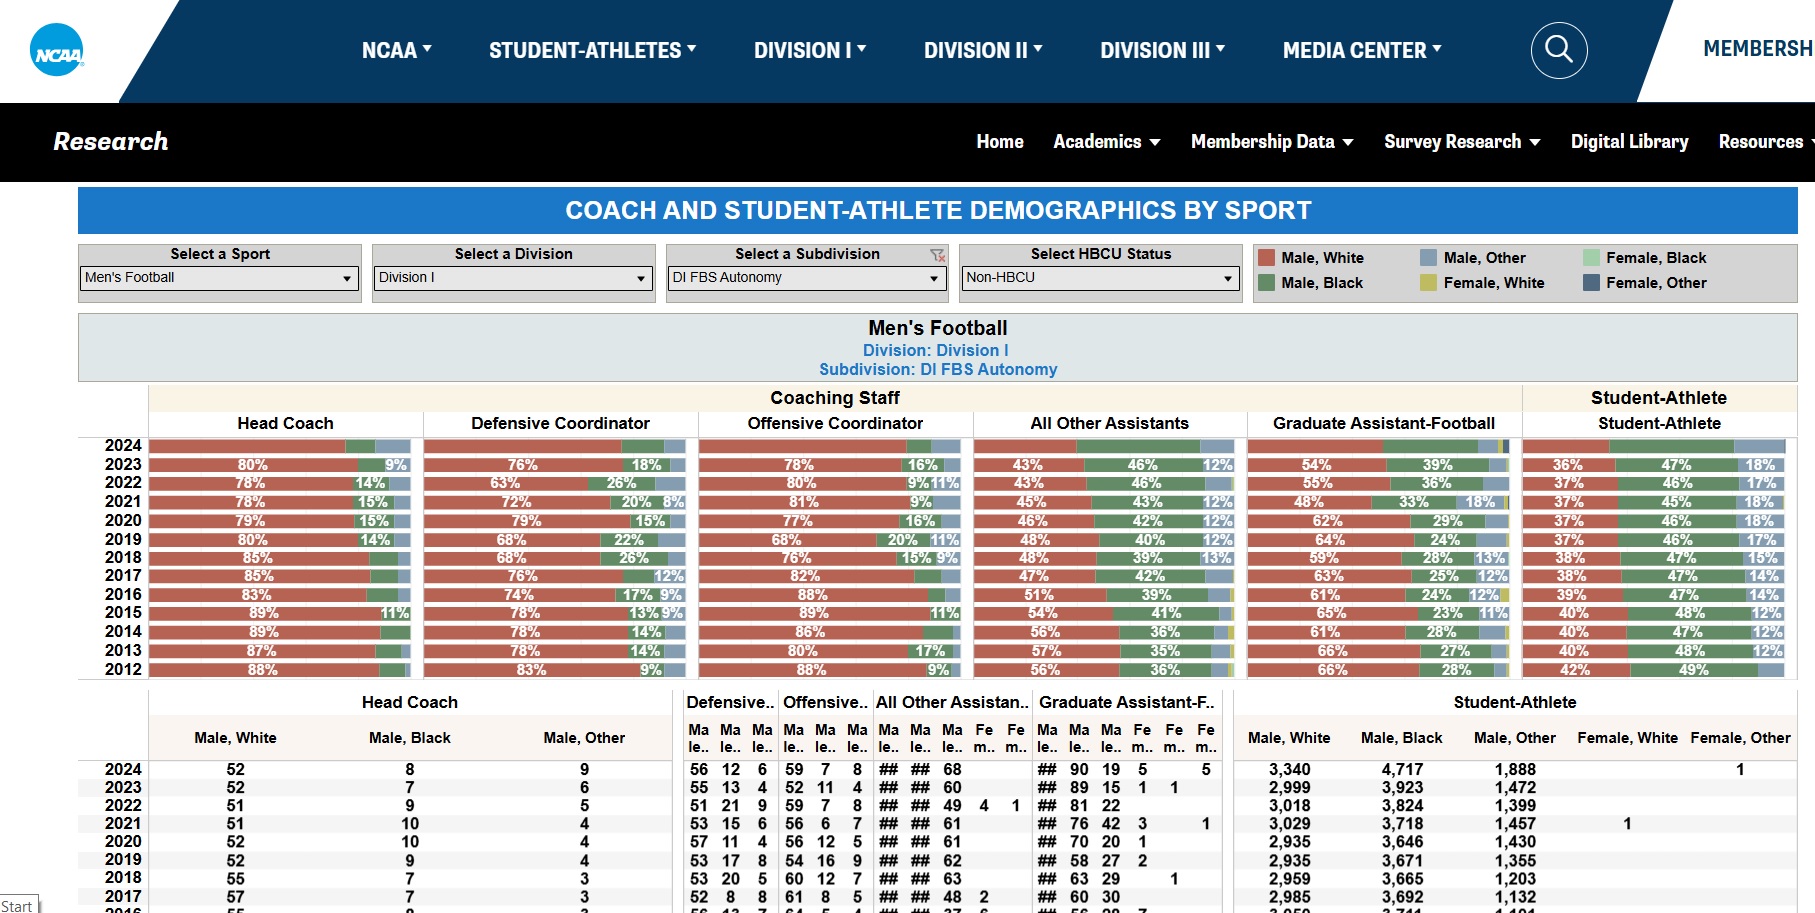This screenshot has width=1815, height=913.
Task: Select the 2015 Head Coach 89% bar
Action: tap(264, 613)
